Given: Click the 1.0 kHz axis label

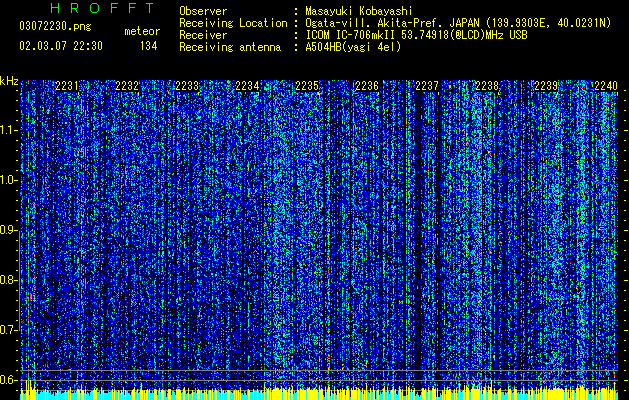Looking at the screenshot, I should pos(9,180).
